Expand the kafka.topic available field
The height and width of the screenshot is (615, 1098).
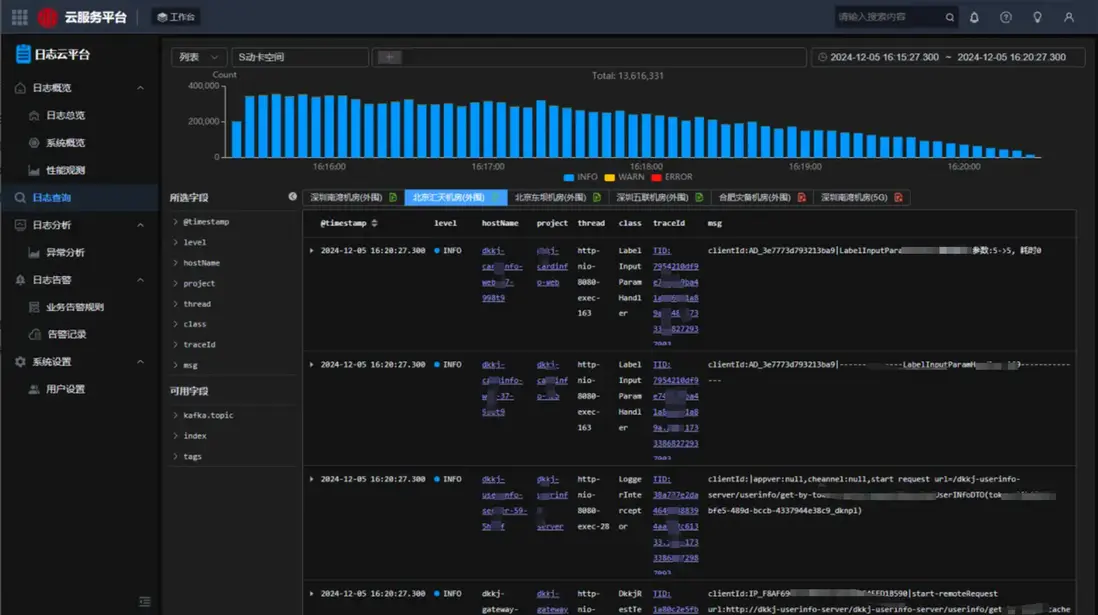pos(175,415)
